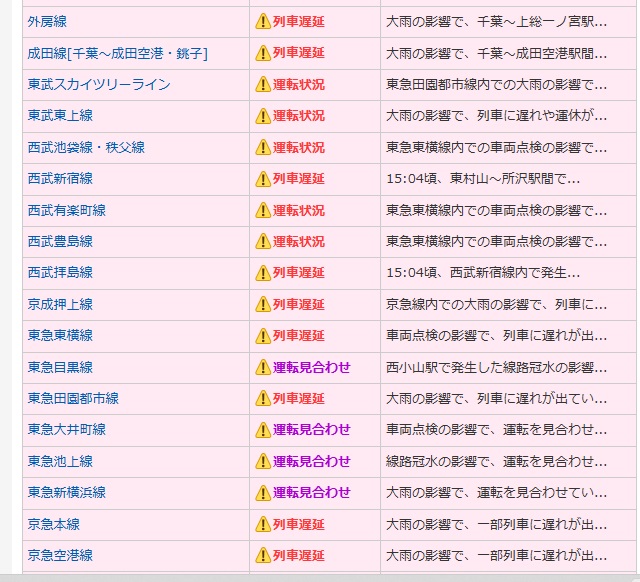The width and height of the screenshot is (640, 582).
Task: Open the 京成押上線 link
Action: point(60,304)
